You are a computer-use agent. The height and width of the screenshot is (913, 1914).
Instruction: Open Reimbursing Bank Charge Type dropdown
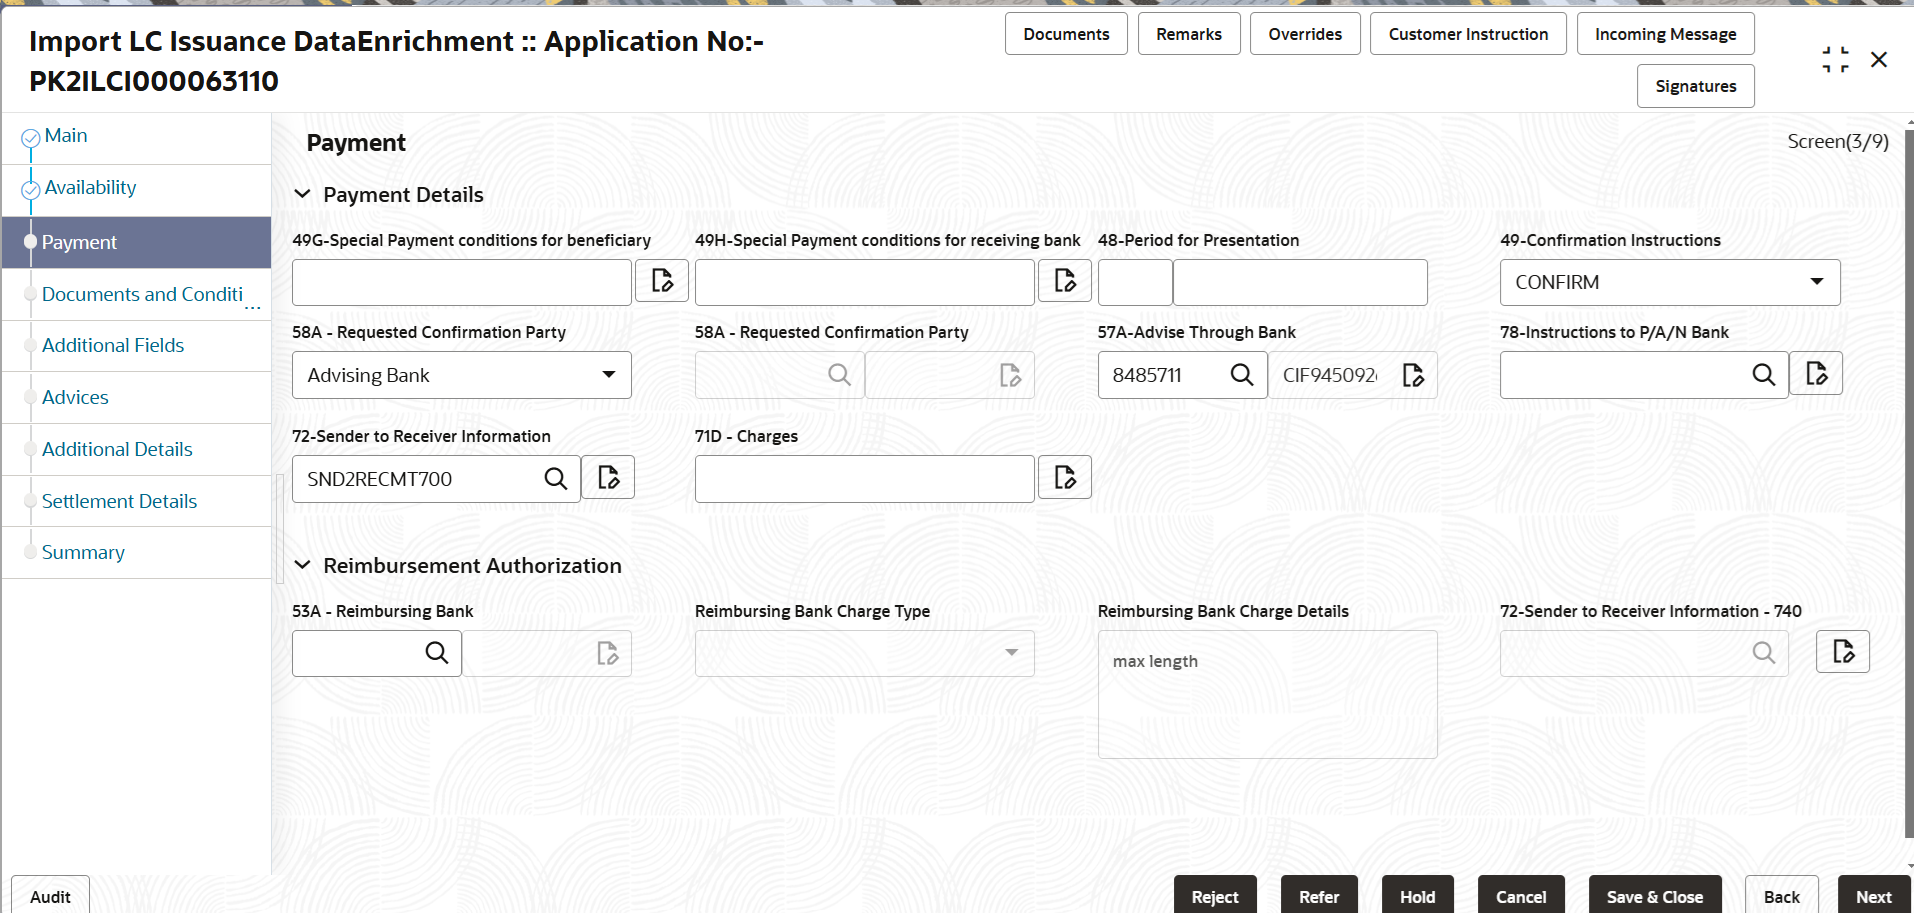pos(865,653)
